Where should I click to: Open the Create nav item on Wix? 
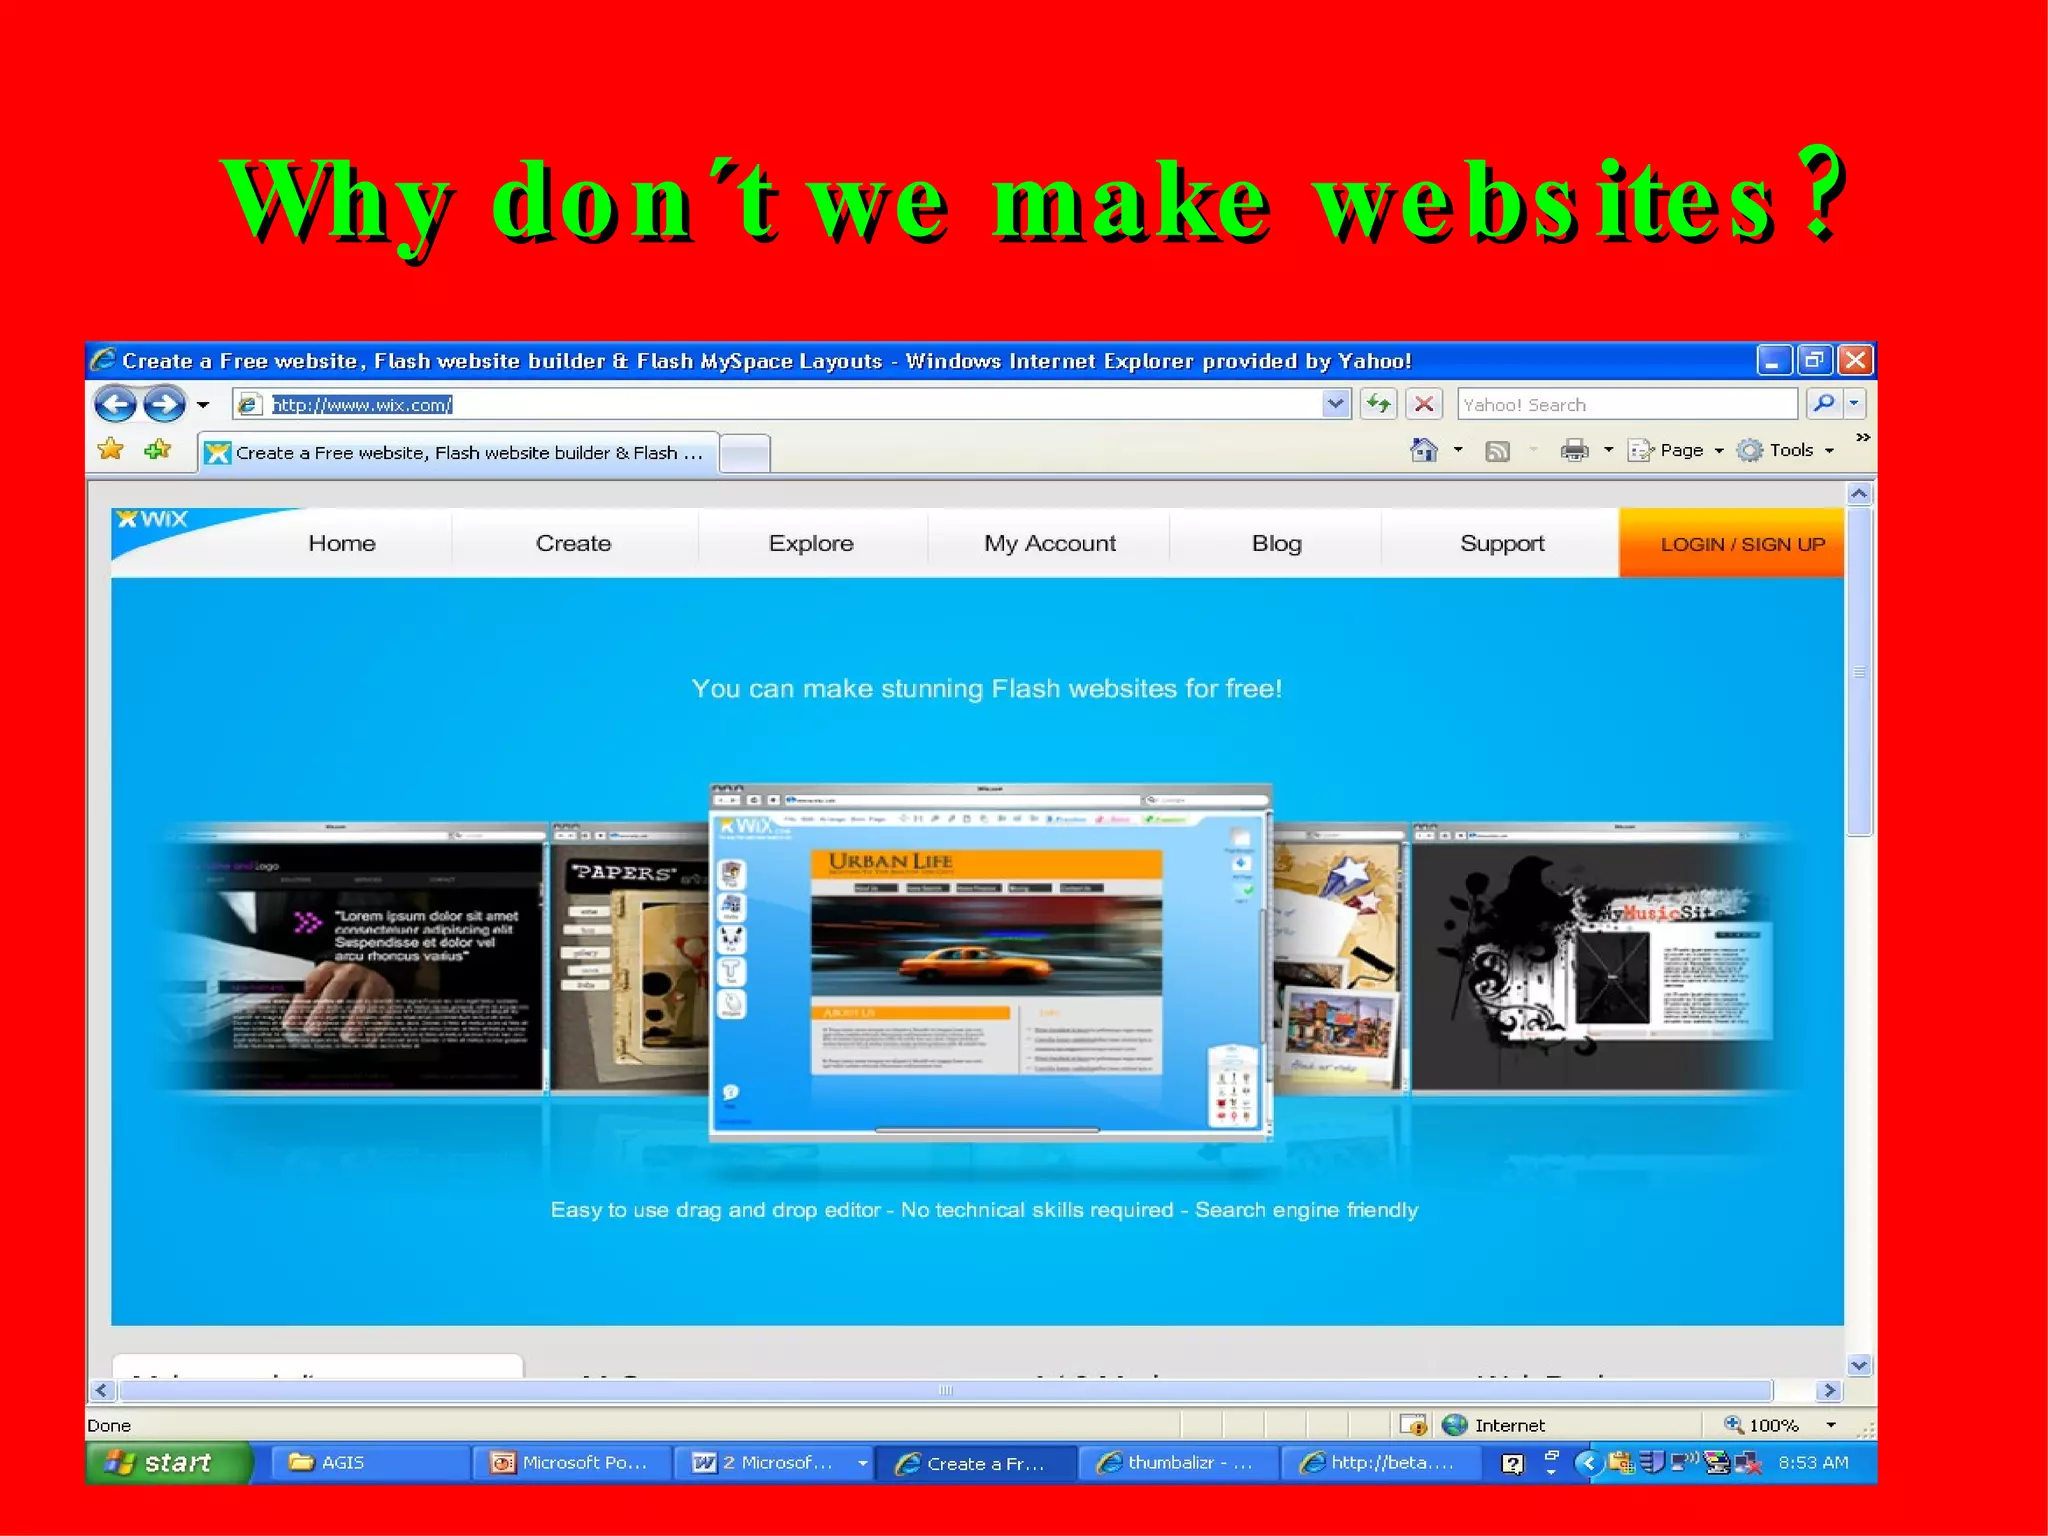pyautogui.click(x=573, y=543)
